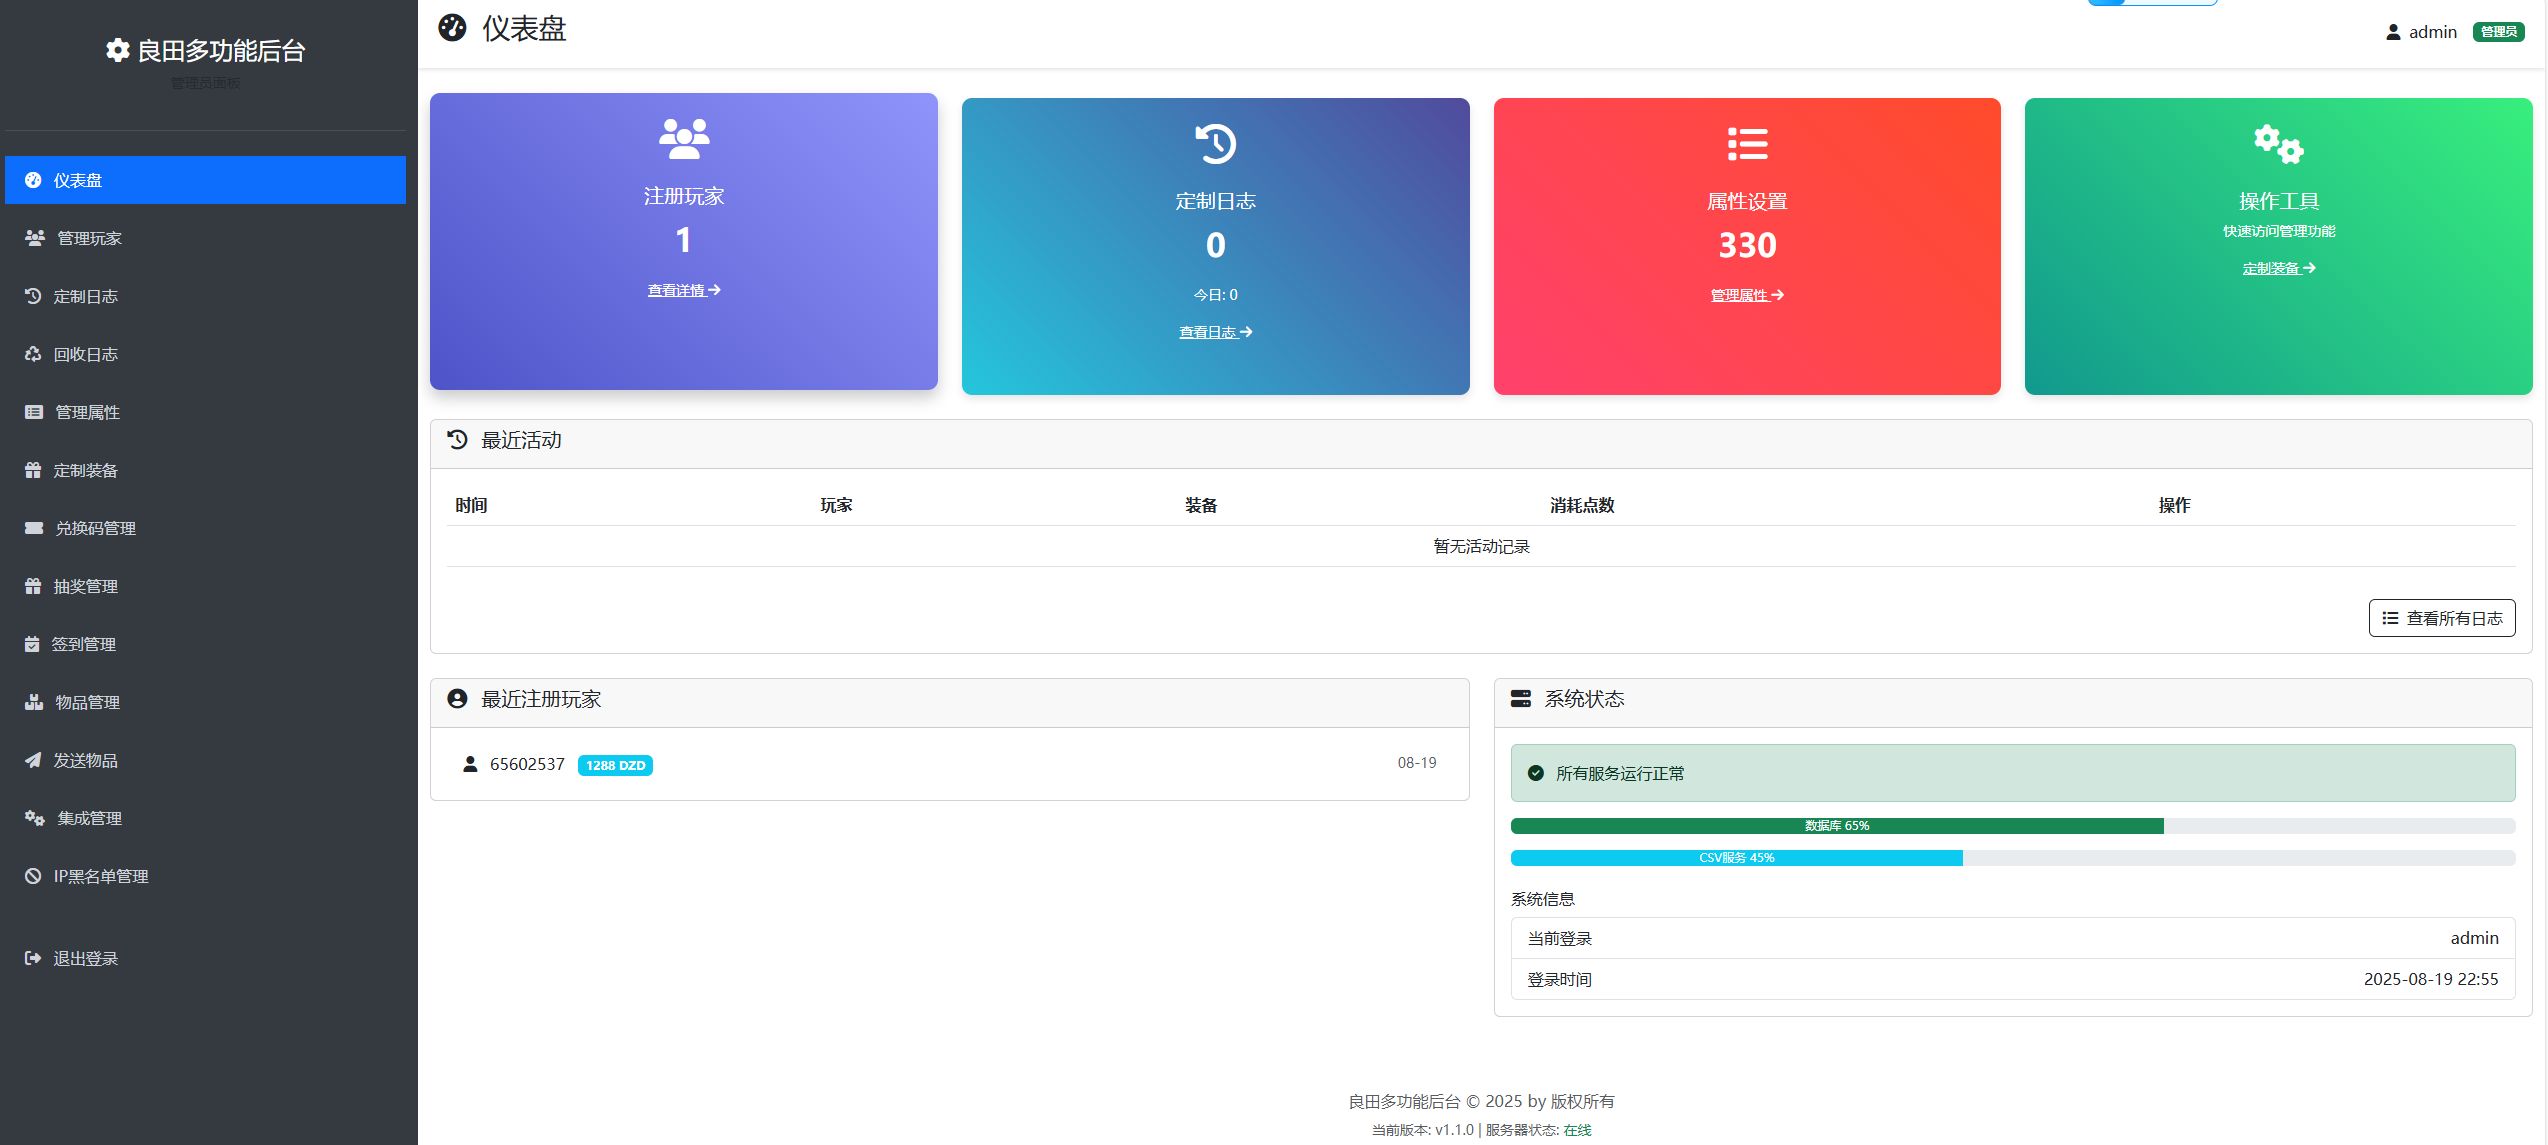The image size is (2548, 1145).
Task: Click the user circle icon beside 最近注册玩家
Action: click(x=458, y=699)
